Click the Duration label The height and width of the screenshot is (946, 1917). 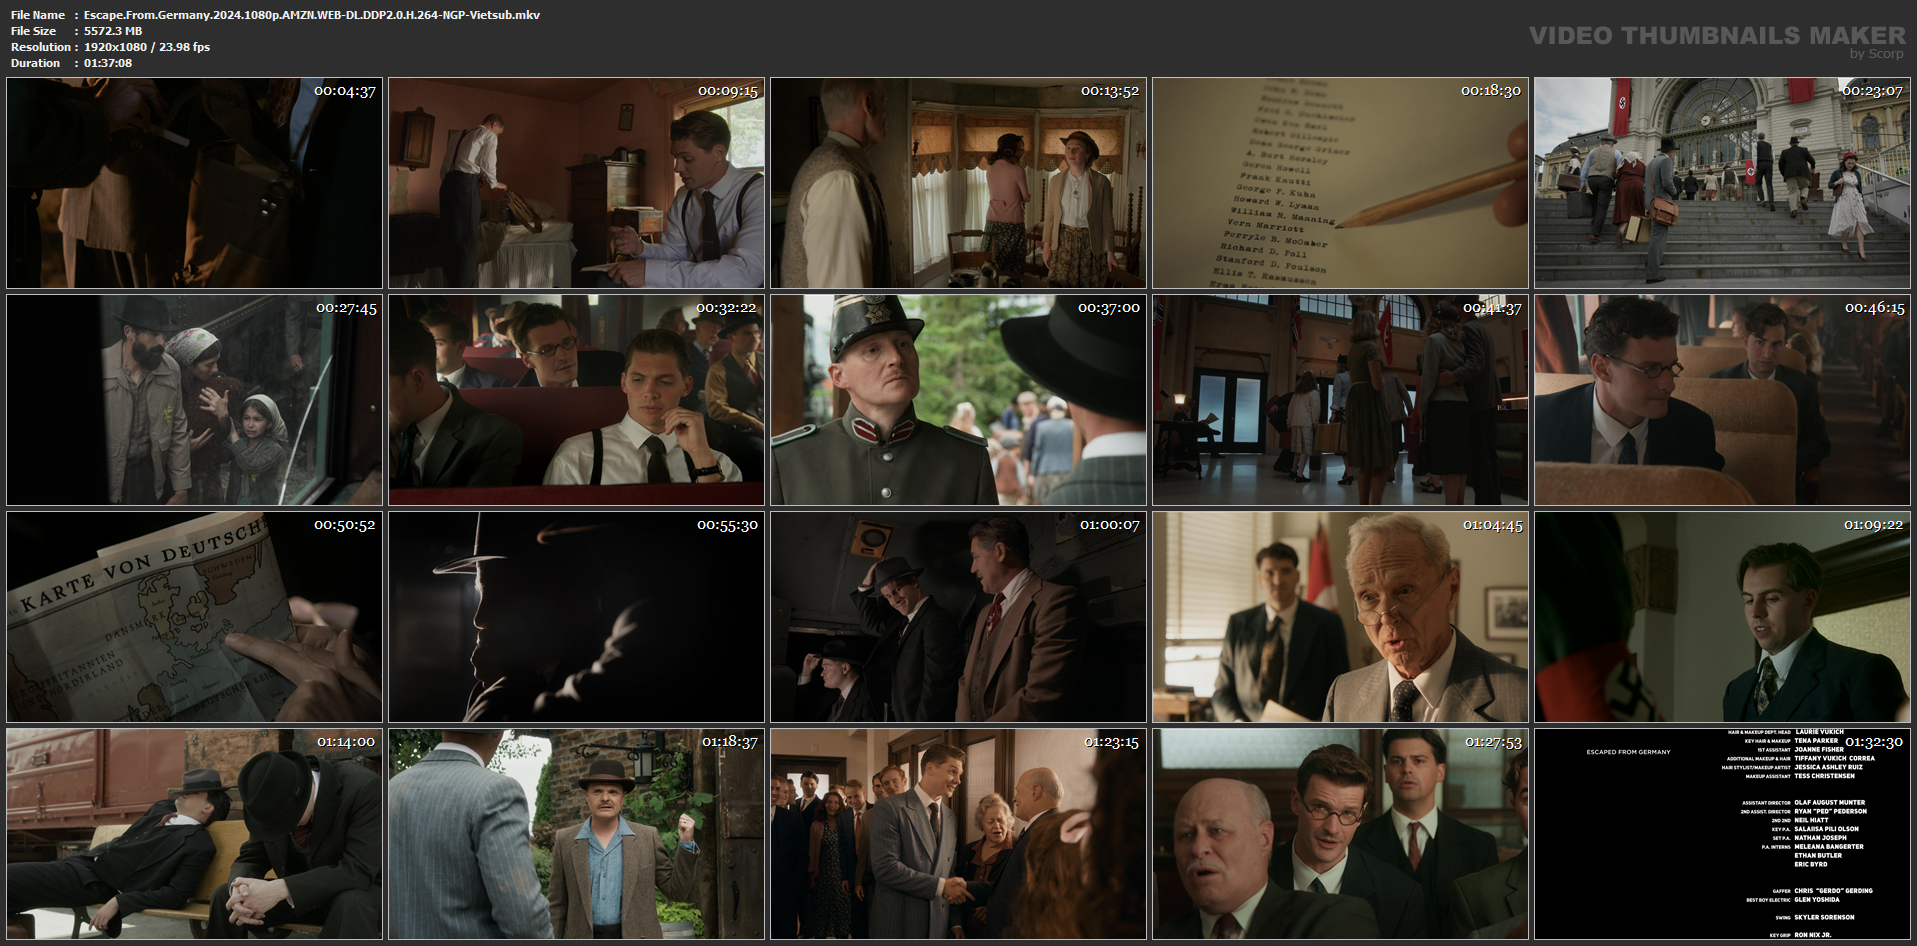pyautogui.click(x=36, y=63)
